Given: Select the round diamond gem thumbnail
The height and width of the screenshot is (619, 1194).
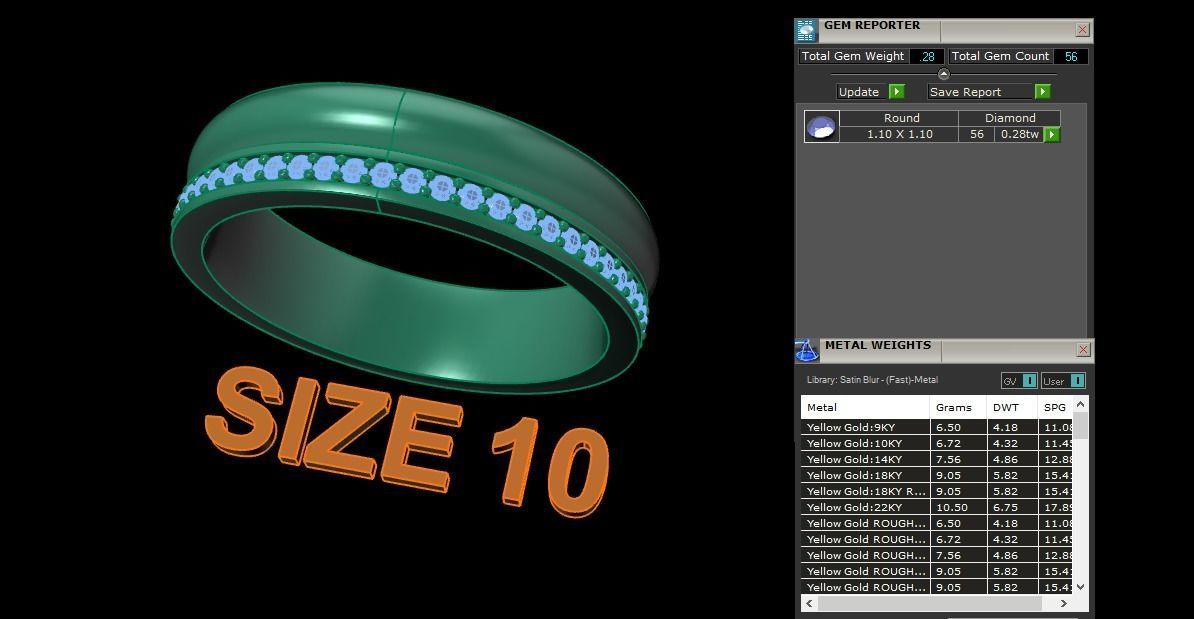Looking at the screenshot, I should [822, 126].
